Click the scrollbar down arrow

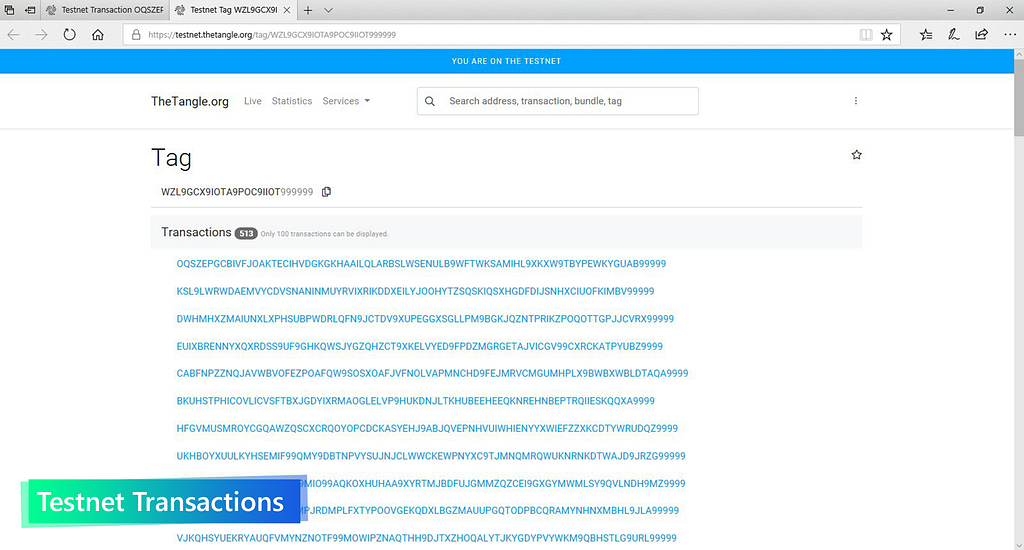click(1019, 545)
